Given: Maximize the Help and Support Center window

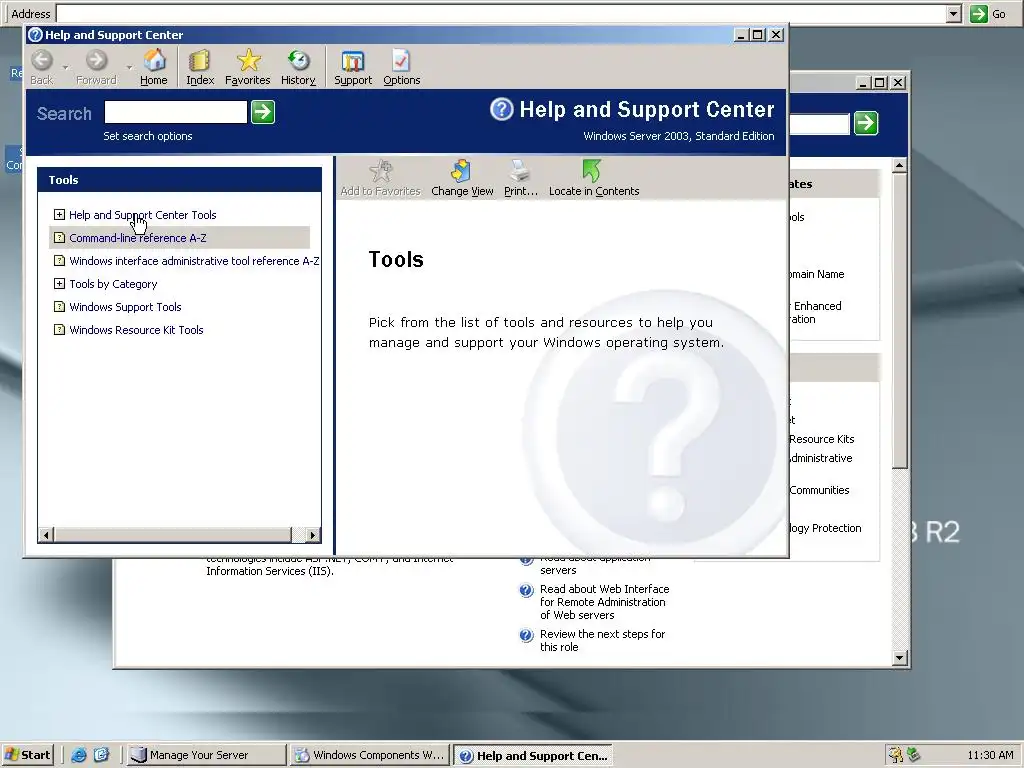Looking at the screenshot, I should point(758,35).
